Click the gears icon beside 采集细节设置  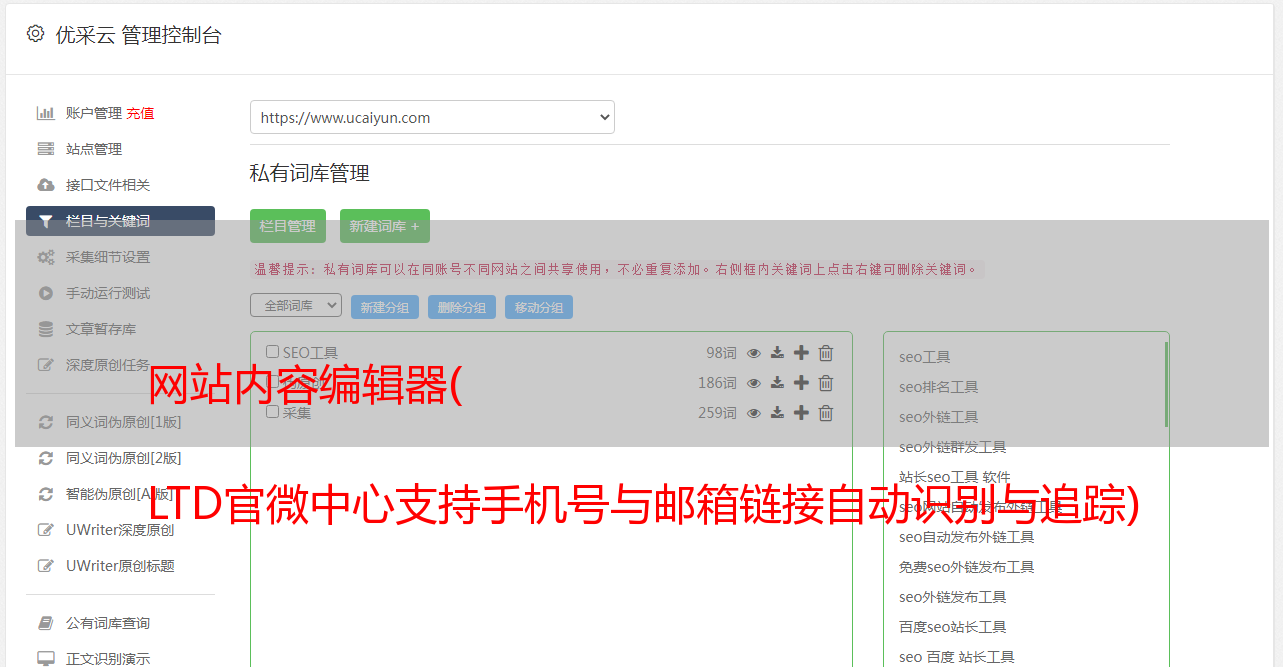46,257
